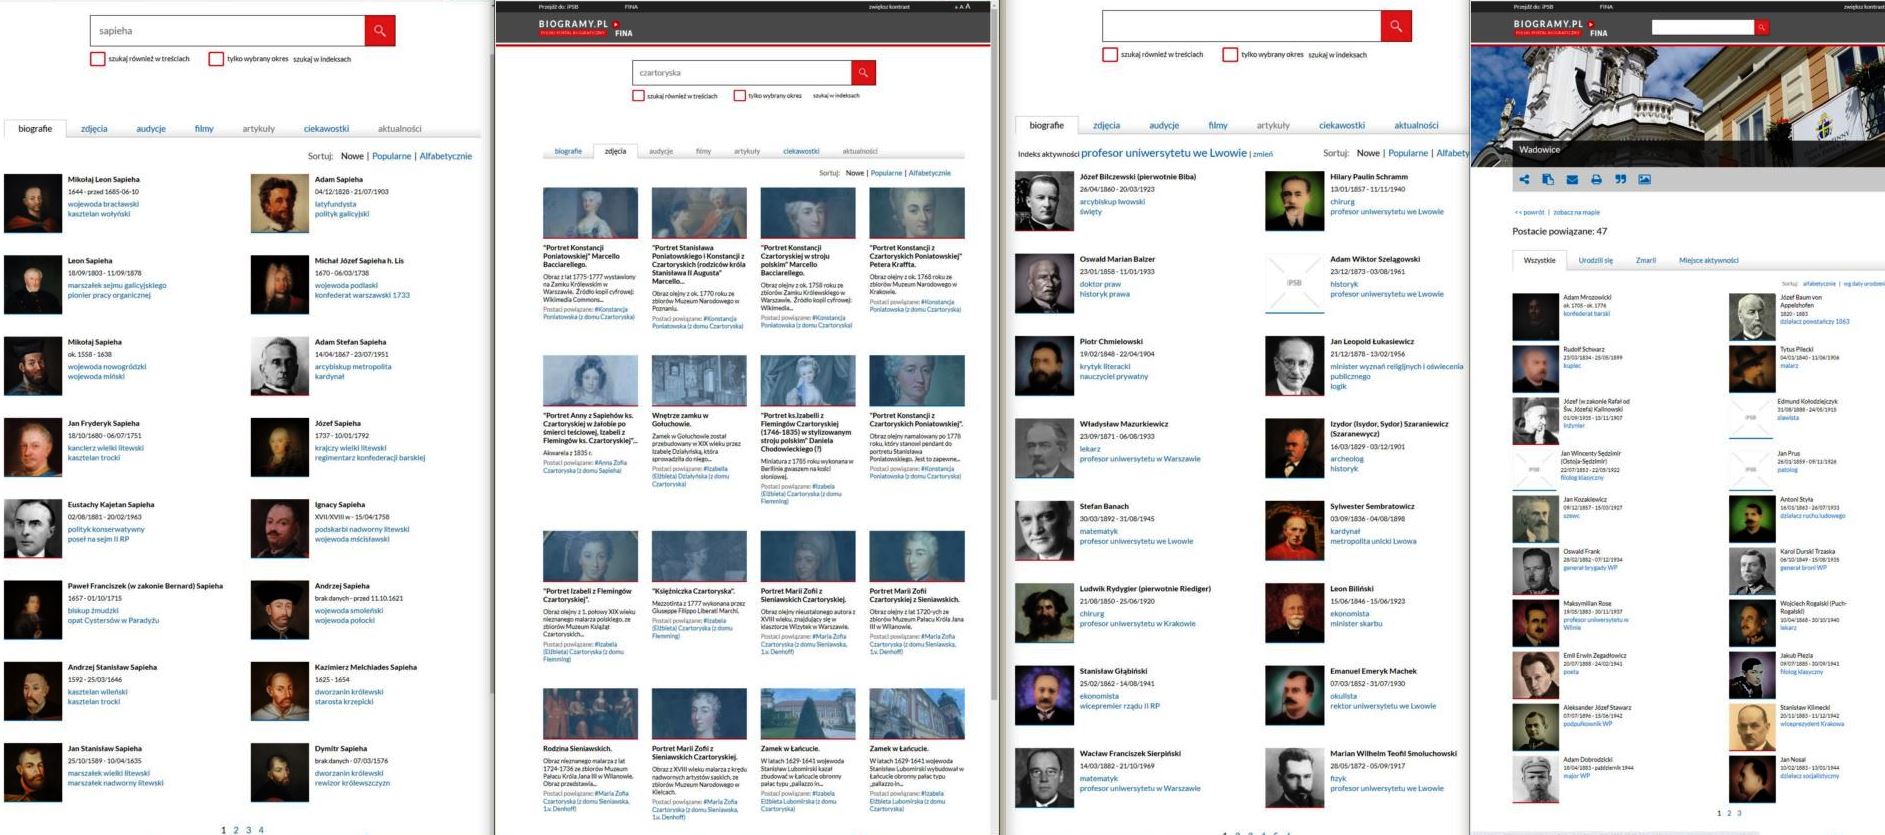The image size is (1885, 835).
Task: Click the '<< powrót' link on the Wadowice page
Action: tap(1530, 213)
